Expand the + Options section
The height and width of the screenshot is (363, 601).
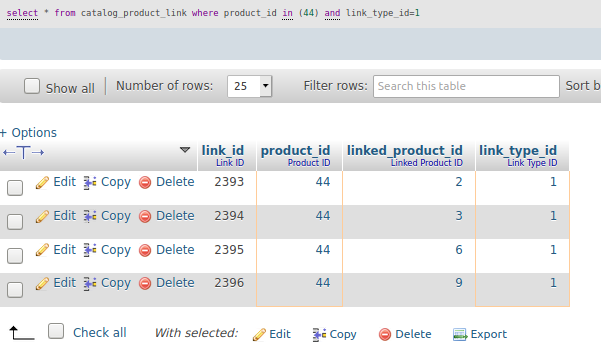(x=28, y=133)
